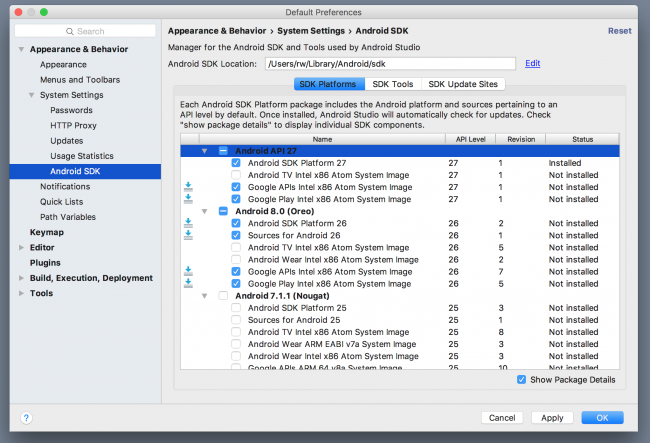Expand the Build, Execution, Deployment section
650x443 pixels.
pyautogui.click(x=21, y=278)
